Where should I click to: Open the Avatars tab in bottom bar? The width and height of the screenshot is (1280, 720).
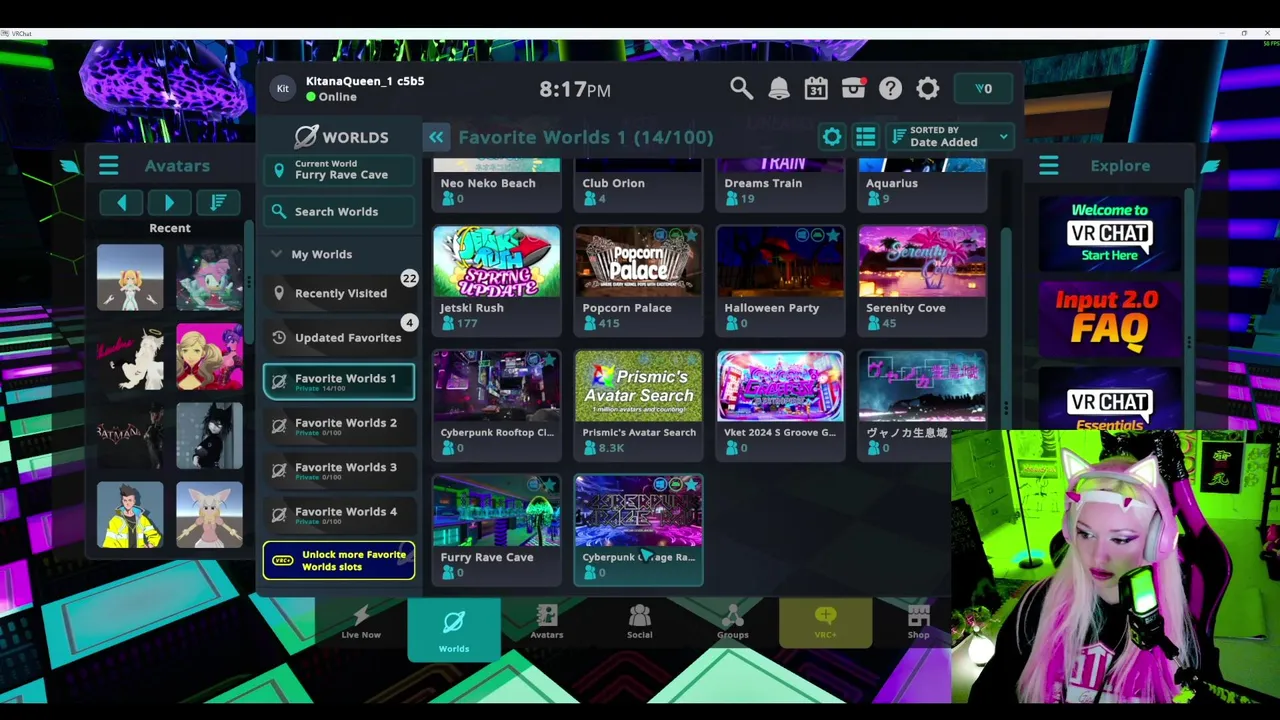click(546, 622)
